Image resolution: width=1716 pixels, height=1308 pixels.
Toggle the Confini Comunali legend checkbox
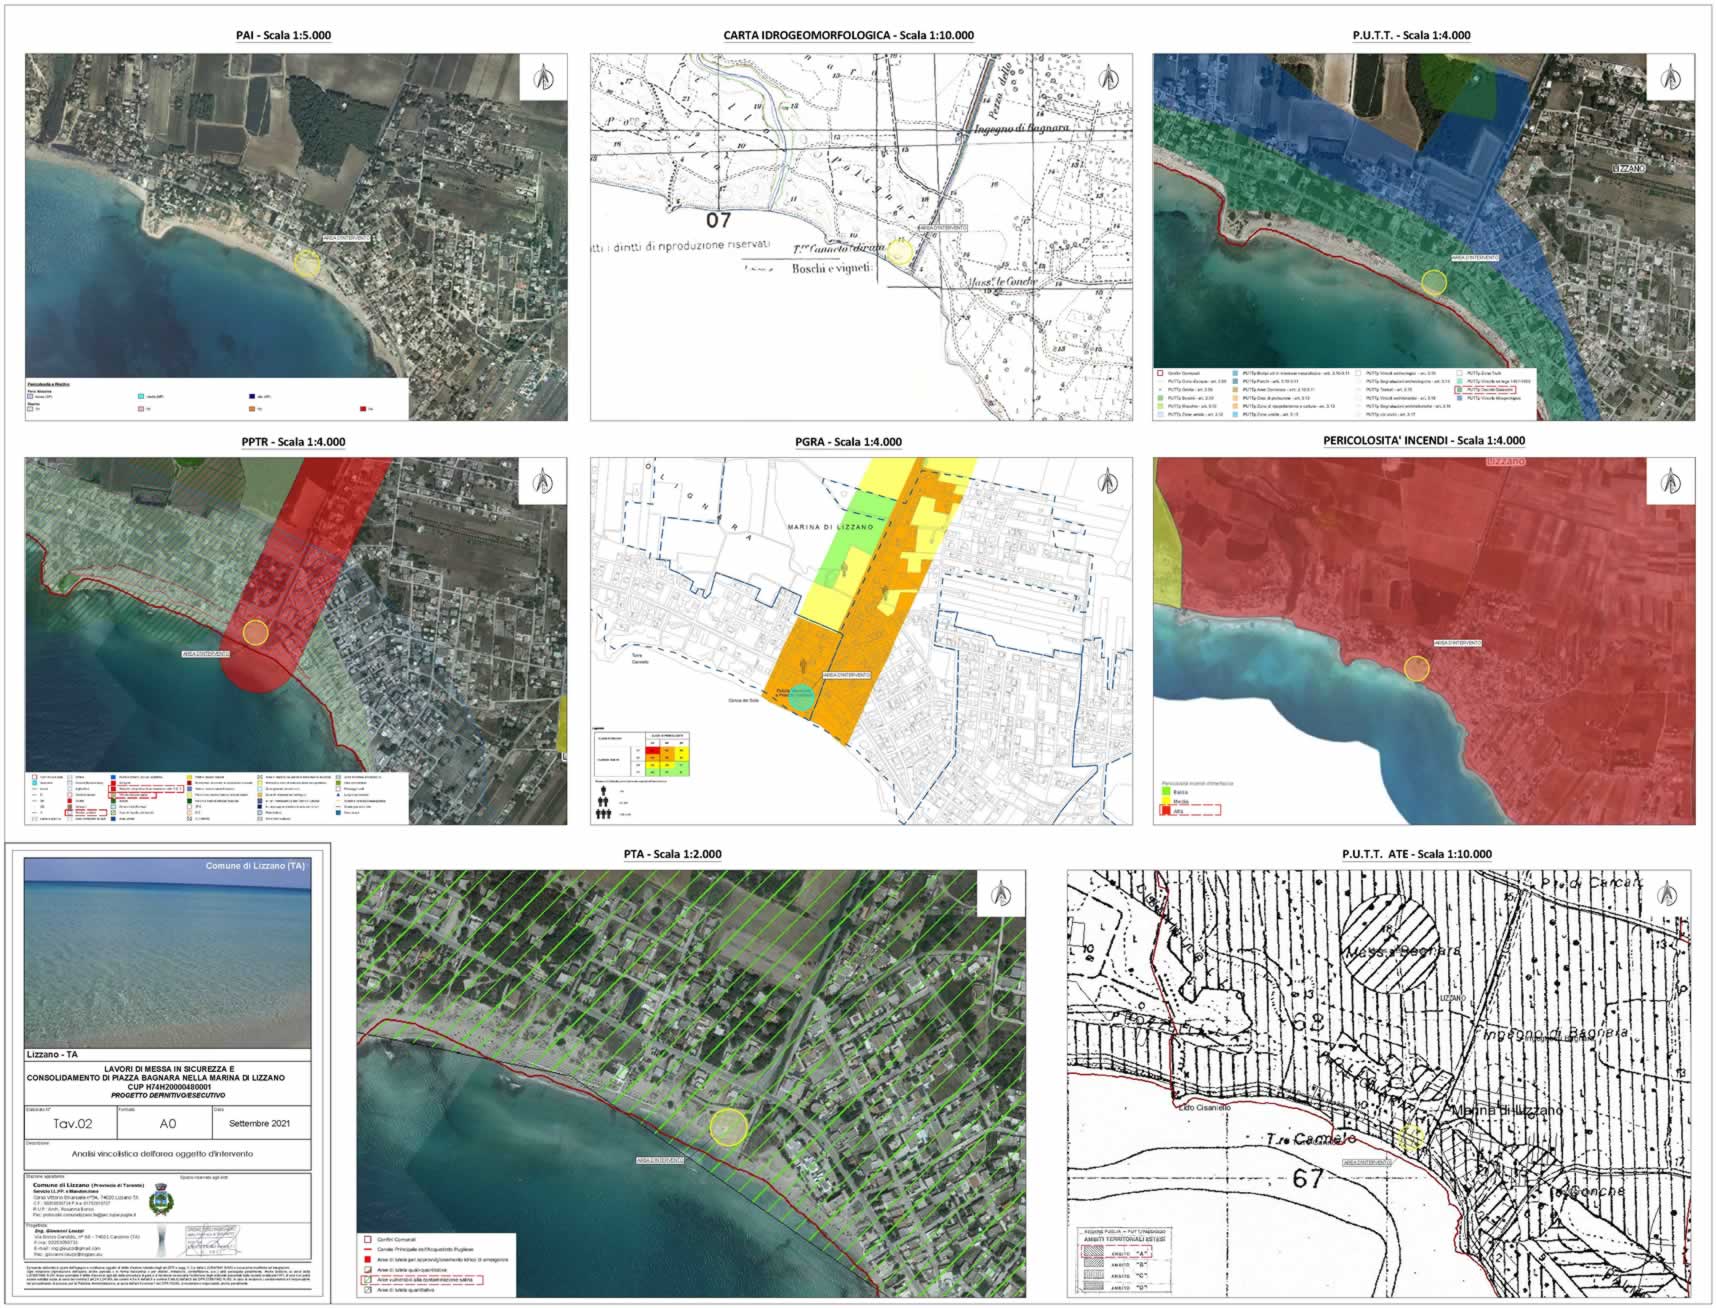(368, 1239)
